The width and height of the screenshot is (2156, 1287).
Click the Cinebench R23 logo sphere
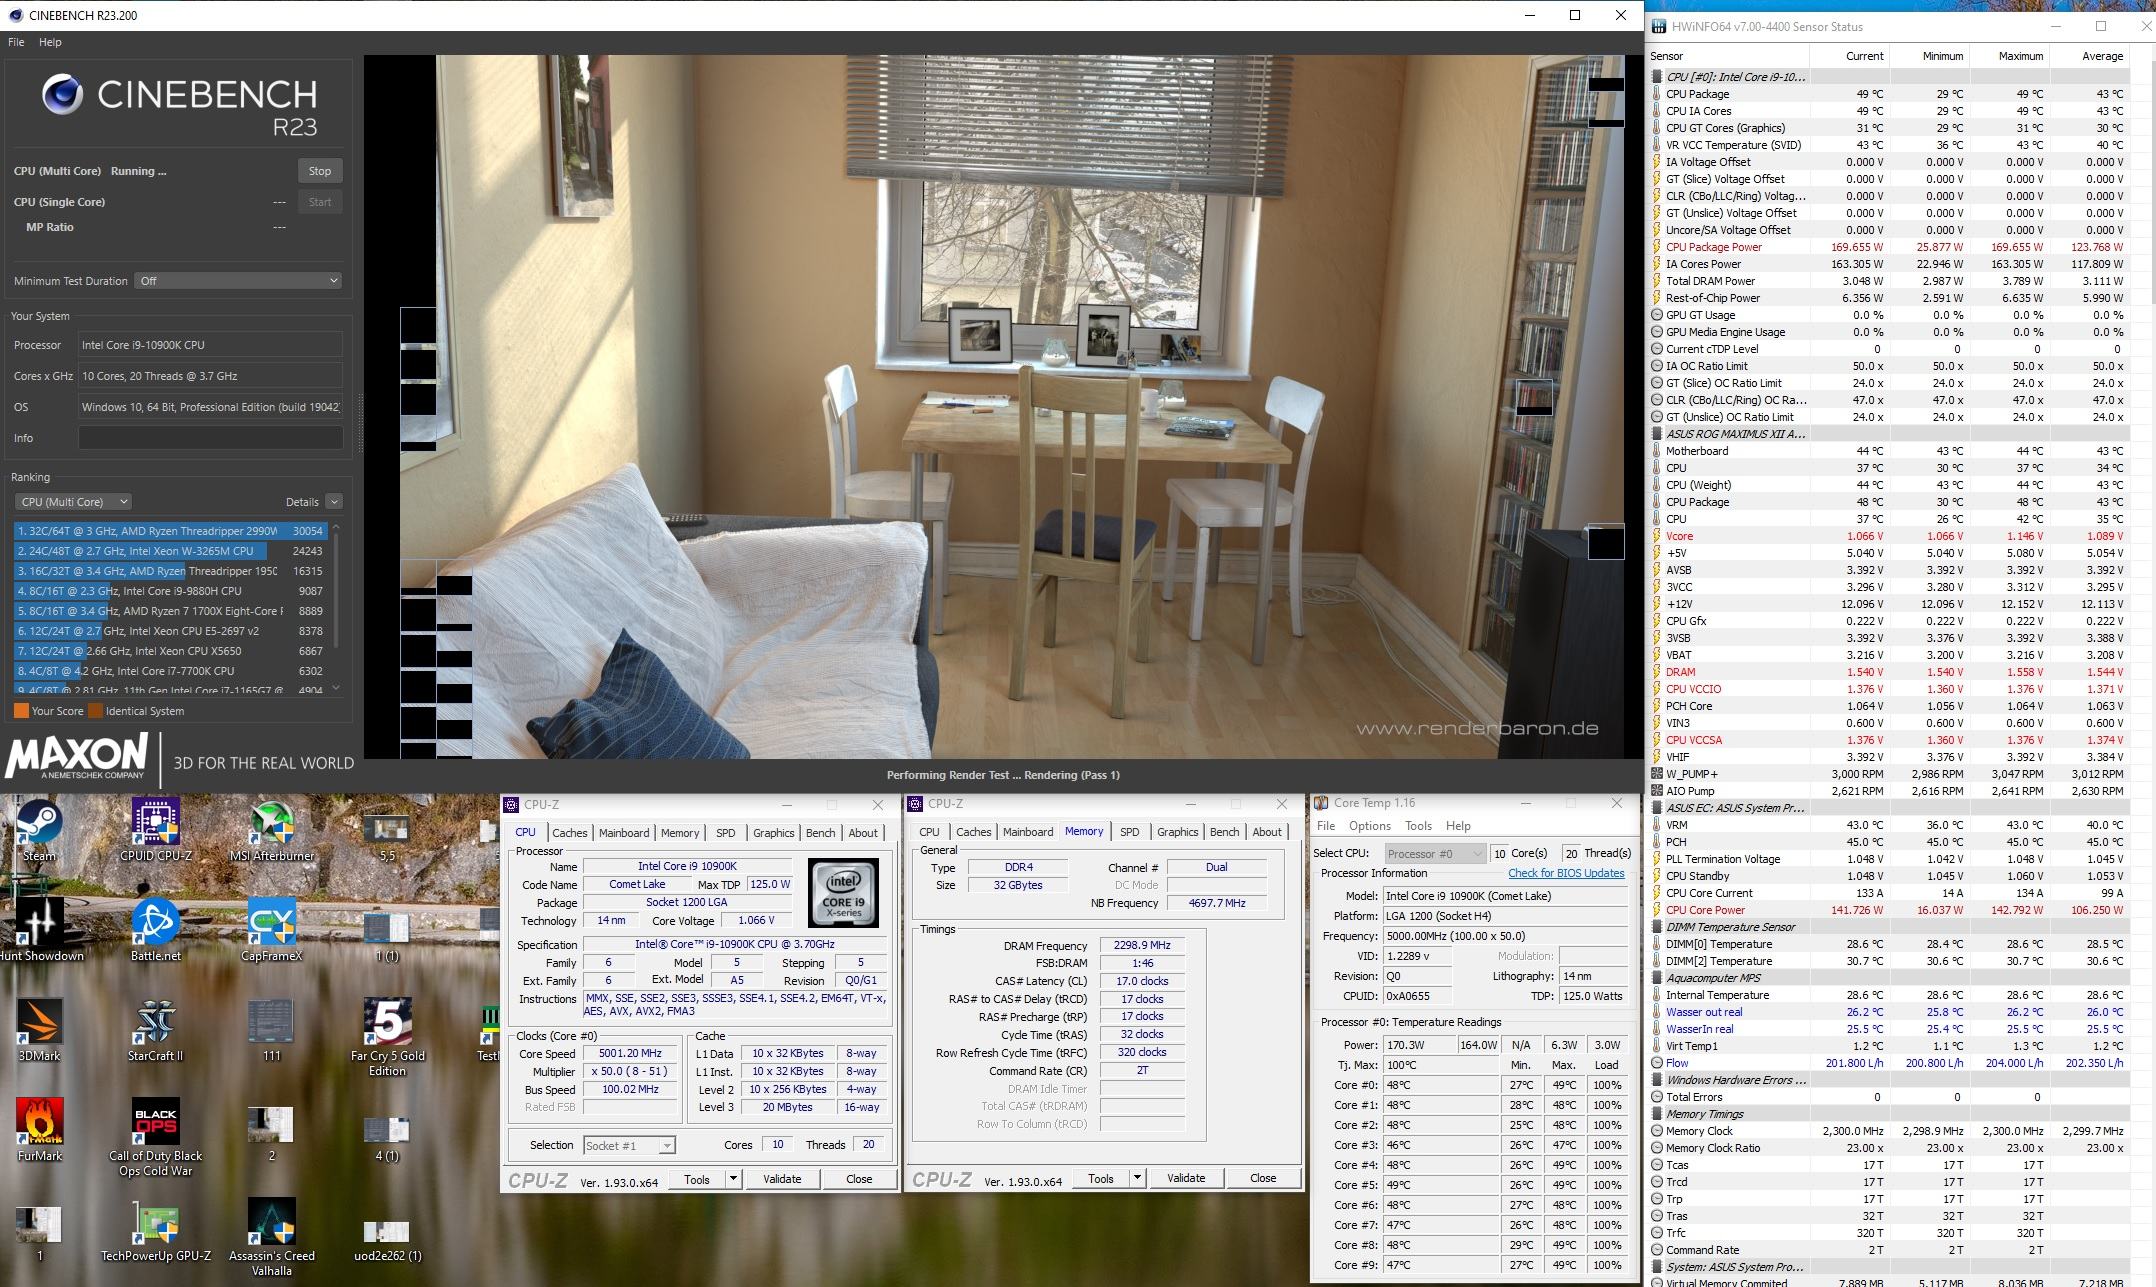(62, 95)
